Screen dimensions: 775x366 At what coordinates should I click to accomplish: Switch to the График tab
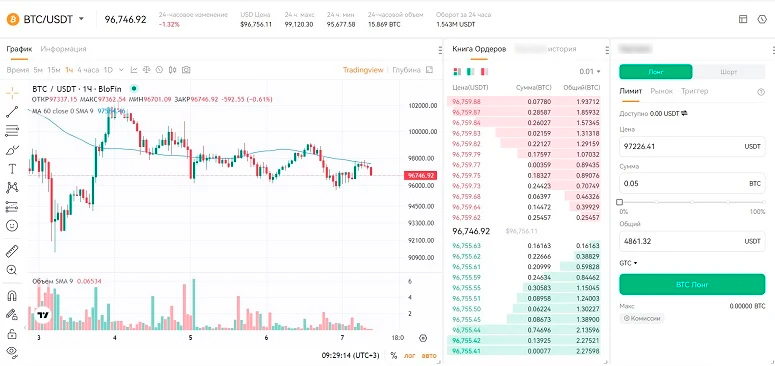[19, 49]
